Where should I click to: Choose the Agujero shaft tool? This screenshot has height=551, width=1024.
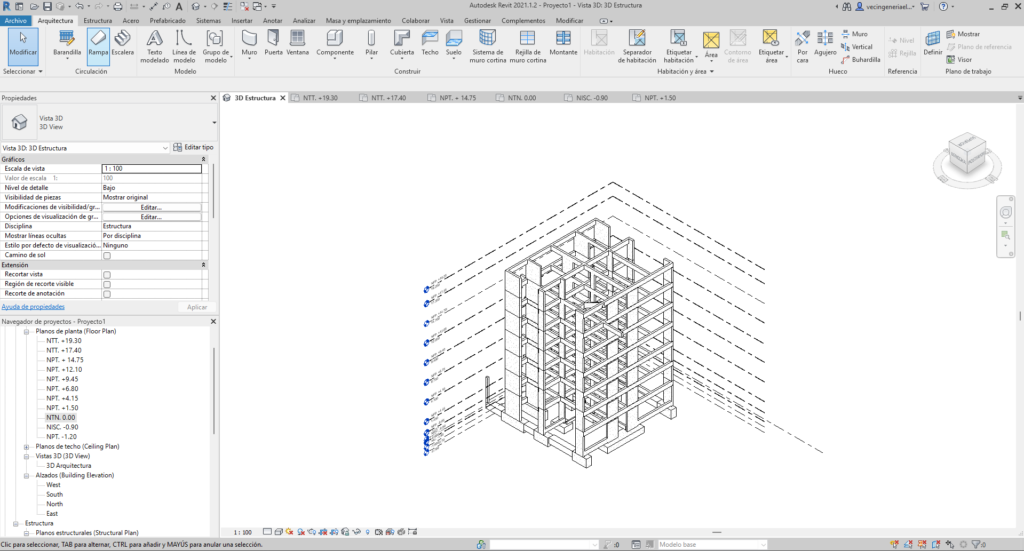click(x=825, y=44)
